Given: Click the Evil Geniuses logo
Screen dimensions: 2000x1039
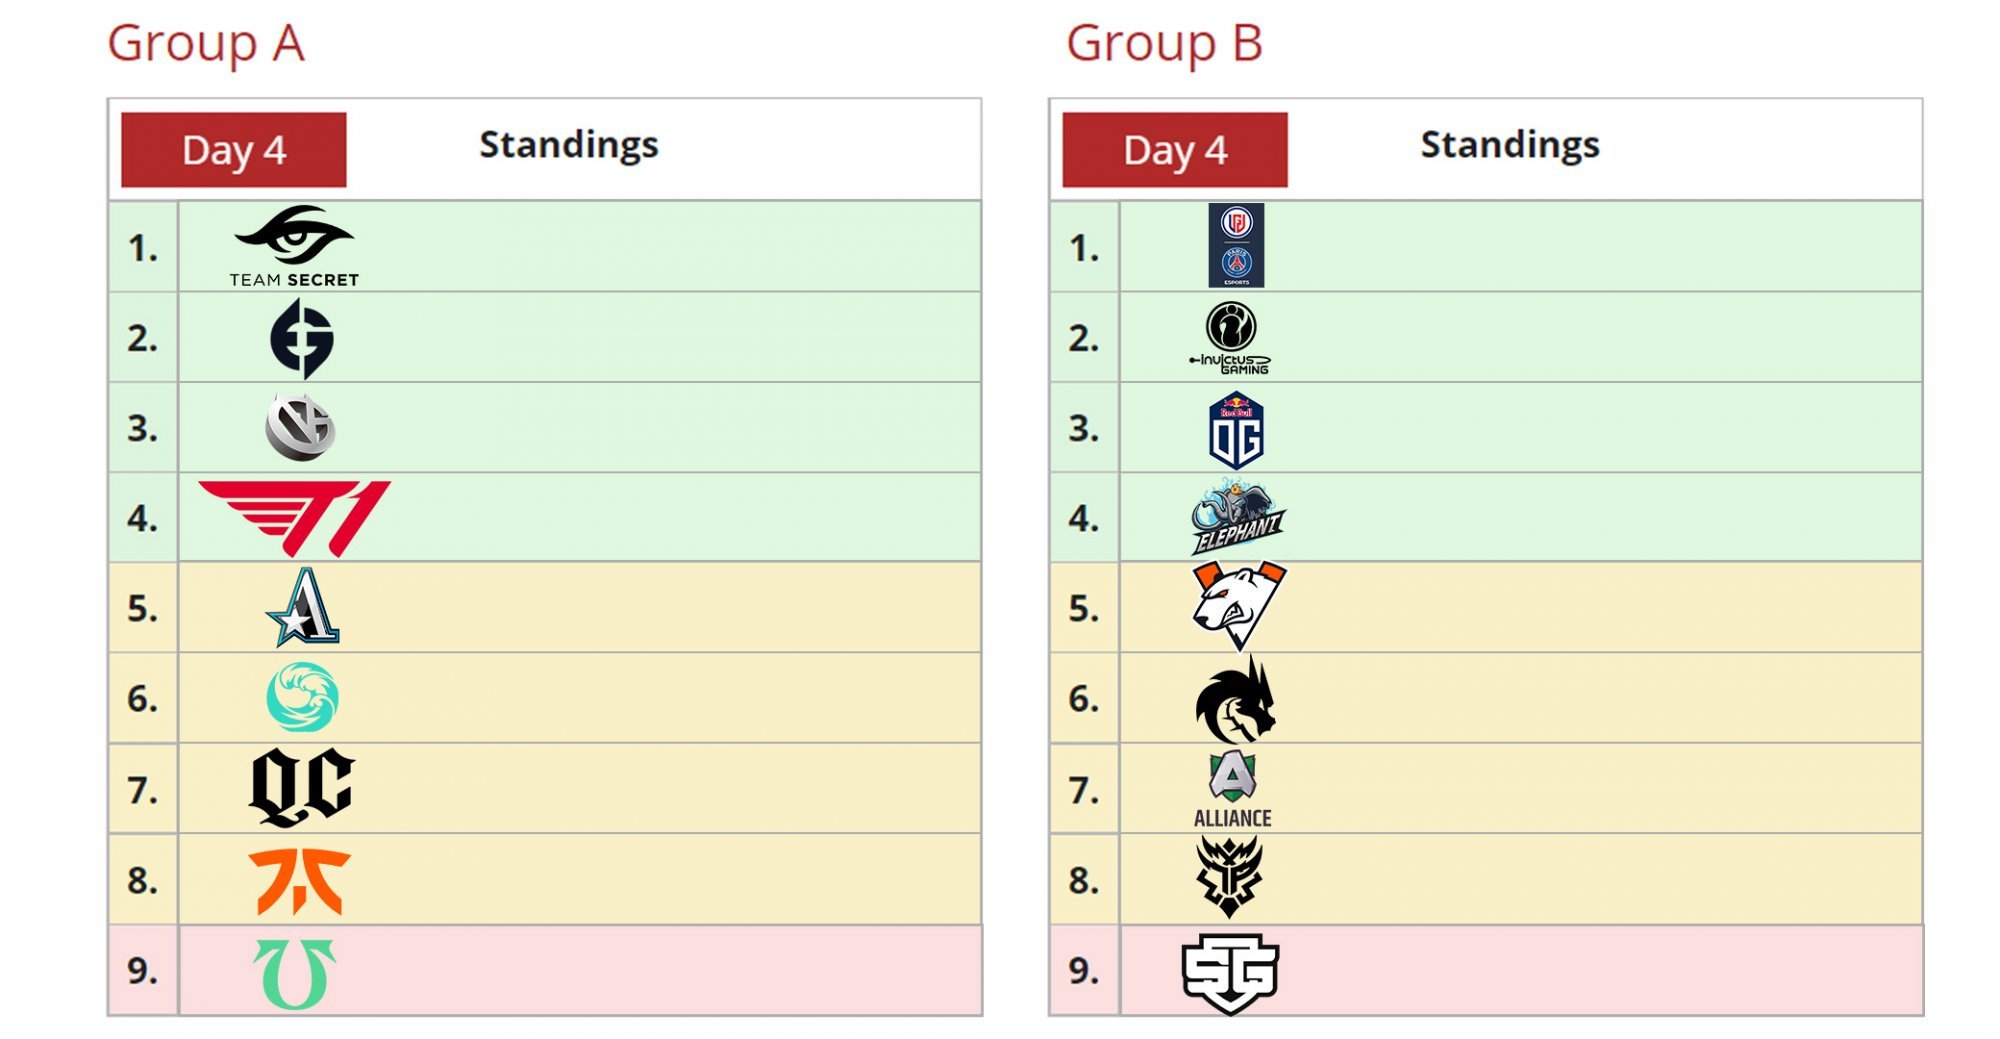Looking at the screenshot, I should 301,340.
